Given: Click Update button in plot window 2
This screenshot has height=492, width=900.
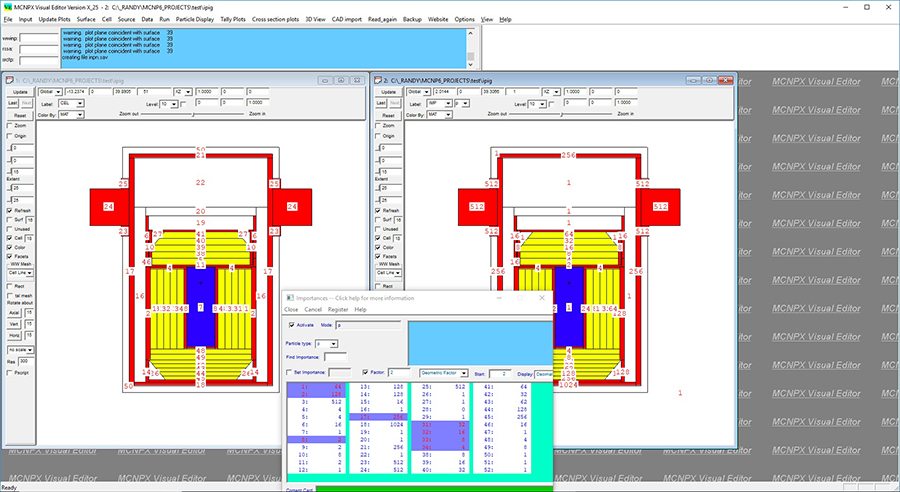Looking at the screenshot, I should 389,92.
